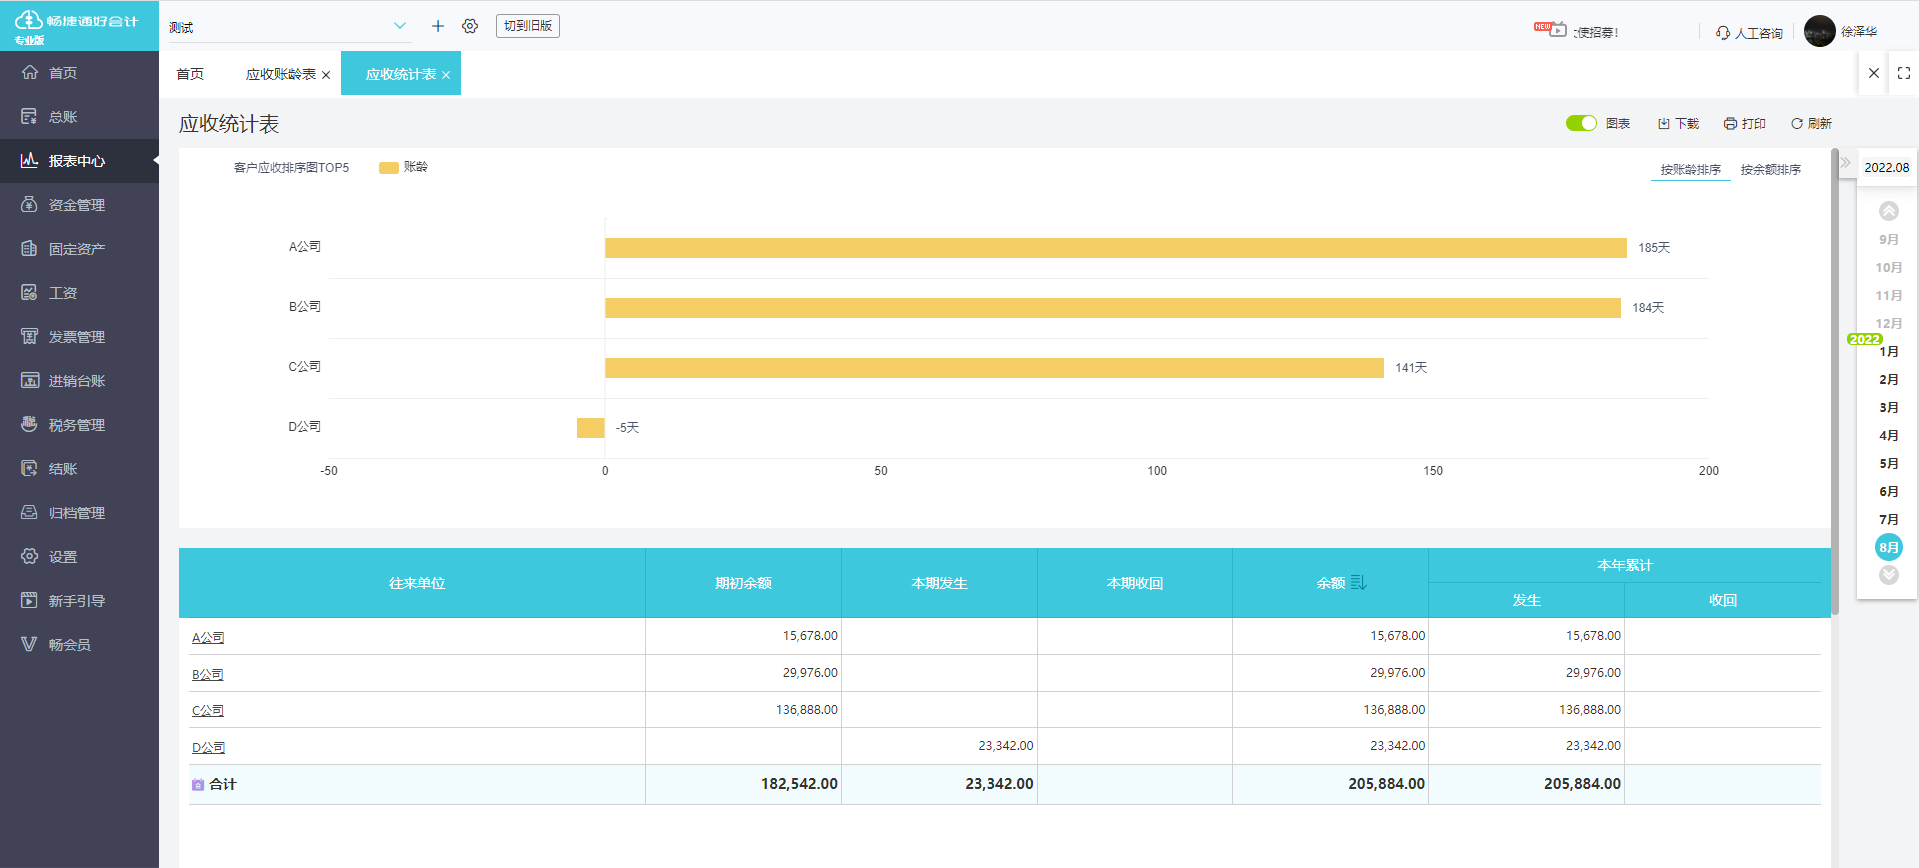The height and width of the screenshot is (868, 1919).
Task: Open settings gear icon in top bar
Action: pyautogui.click(x=470, y=26)
